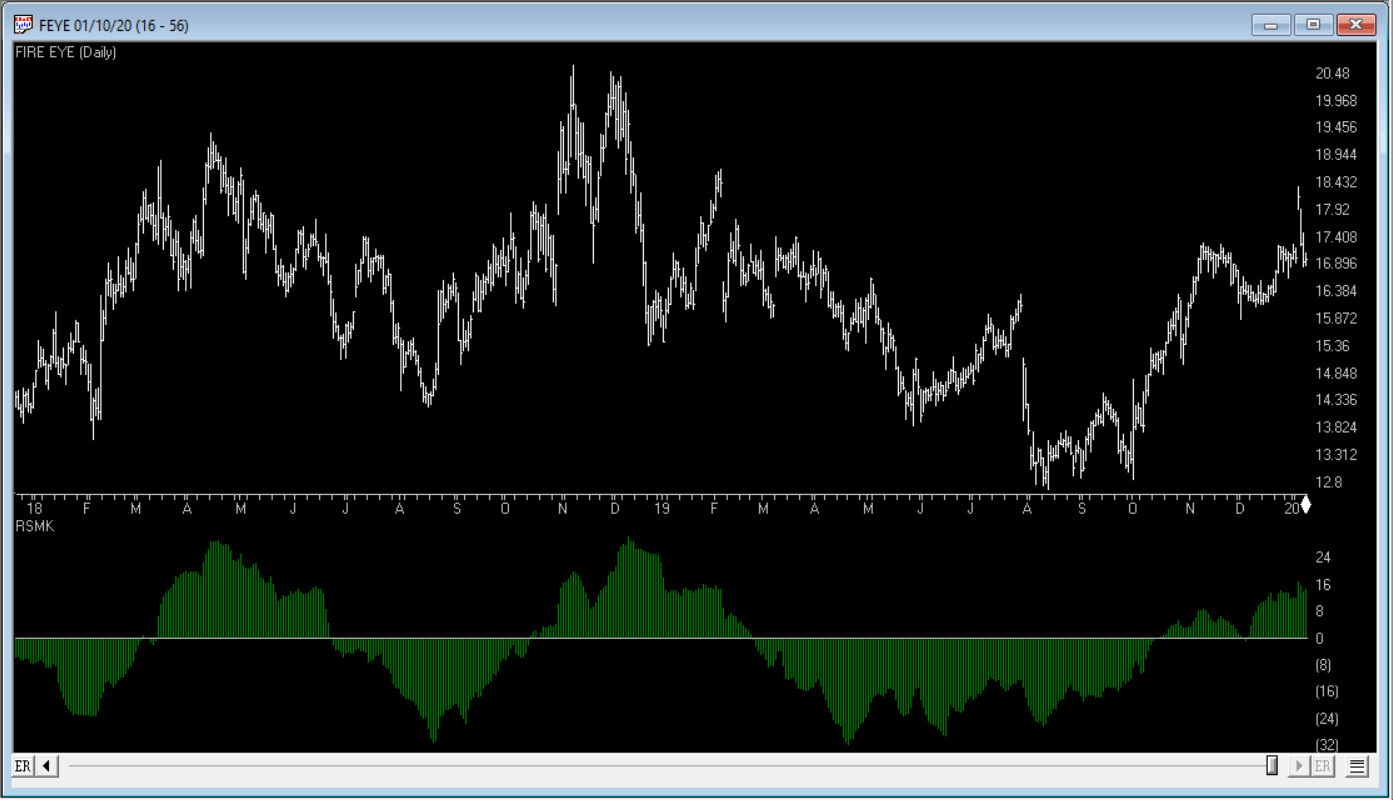Click the 18.944 price axis label
Image resolution: width=1393 pixels, height=800 pixels.
1337,155
